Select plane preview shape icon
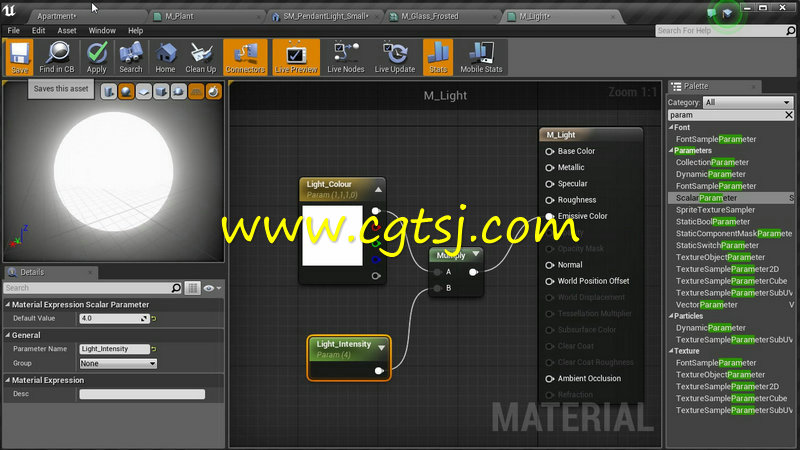This screenshot has height=450, width=800. [x=144, y=92]
